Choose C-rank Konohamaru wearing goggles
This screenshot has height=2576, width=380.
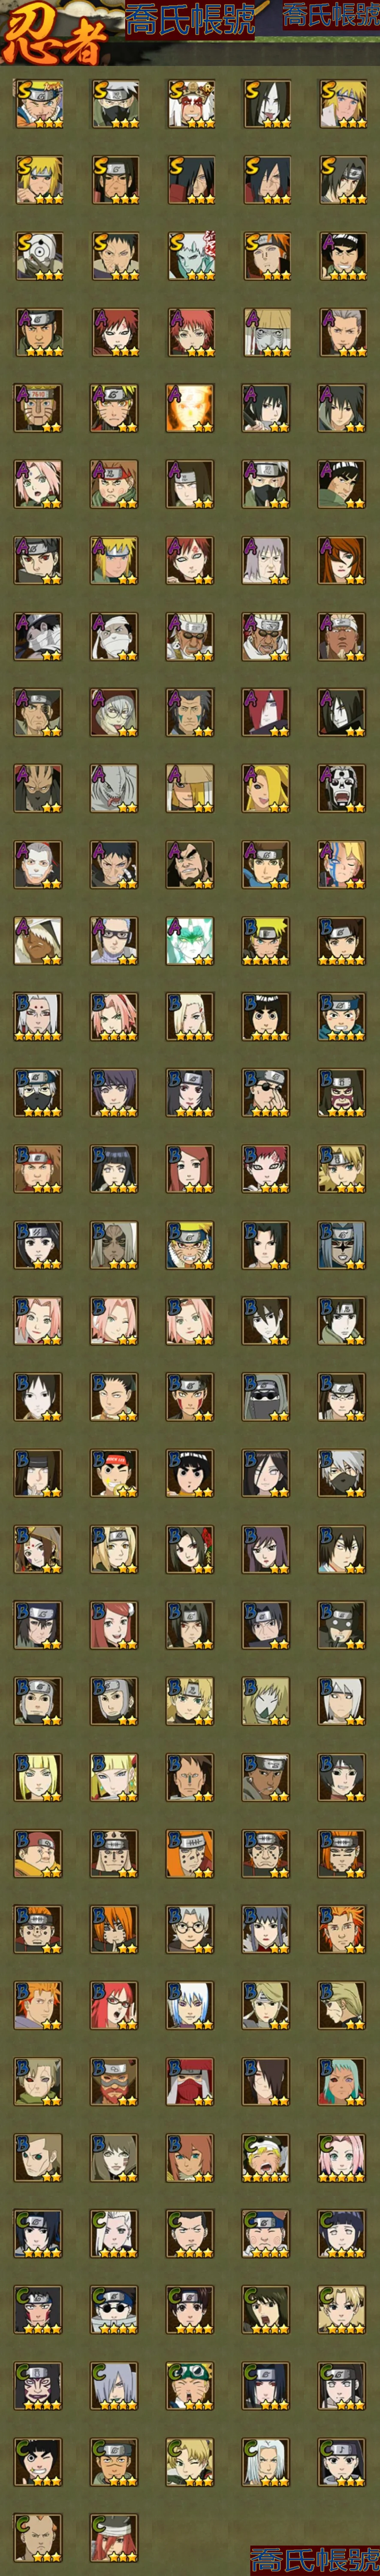tap(190, 2384)
